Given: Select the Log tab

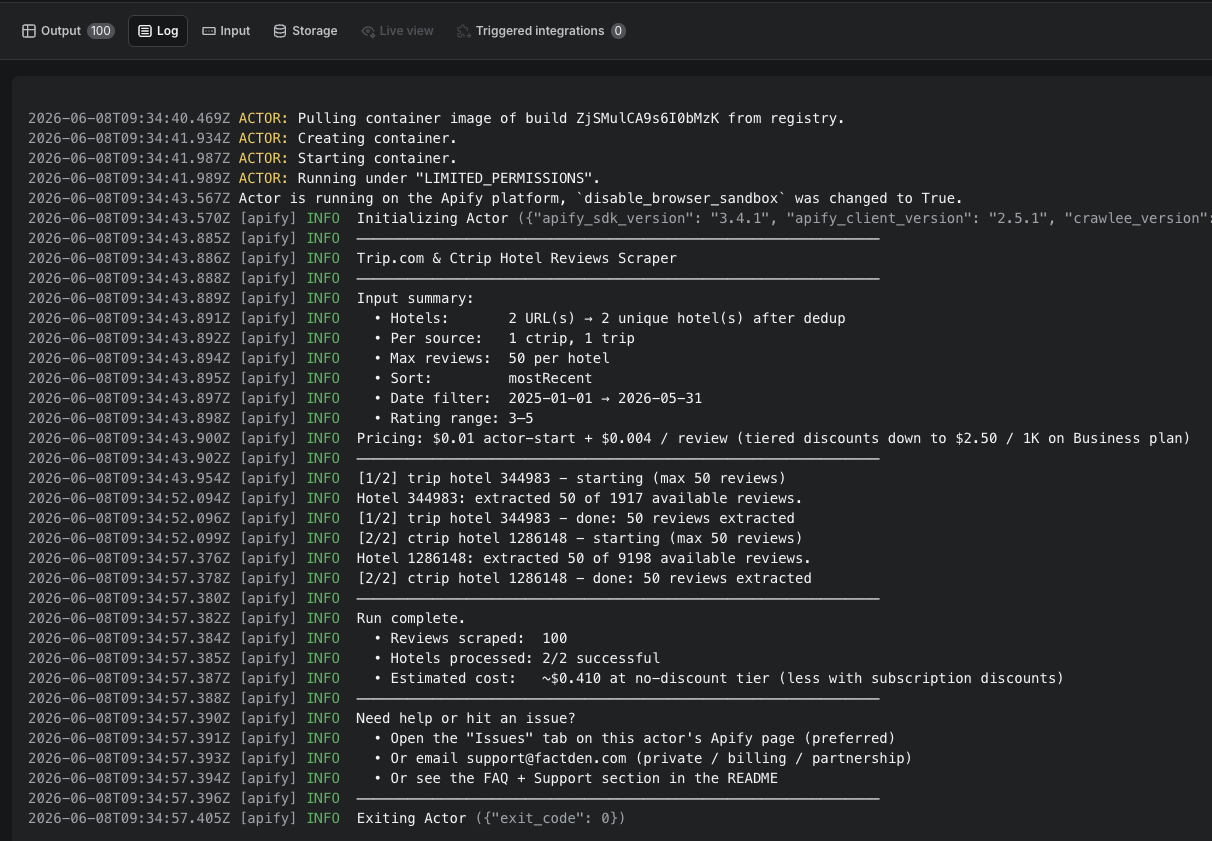Looking at the screenshot, I should 158,31.
